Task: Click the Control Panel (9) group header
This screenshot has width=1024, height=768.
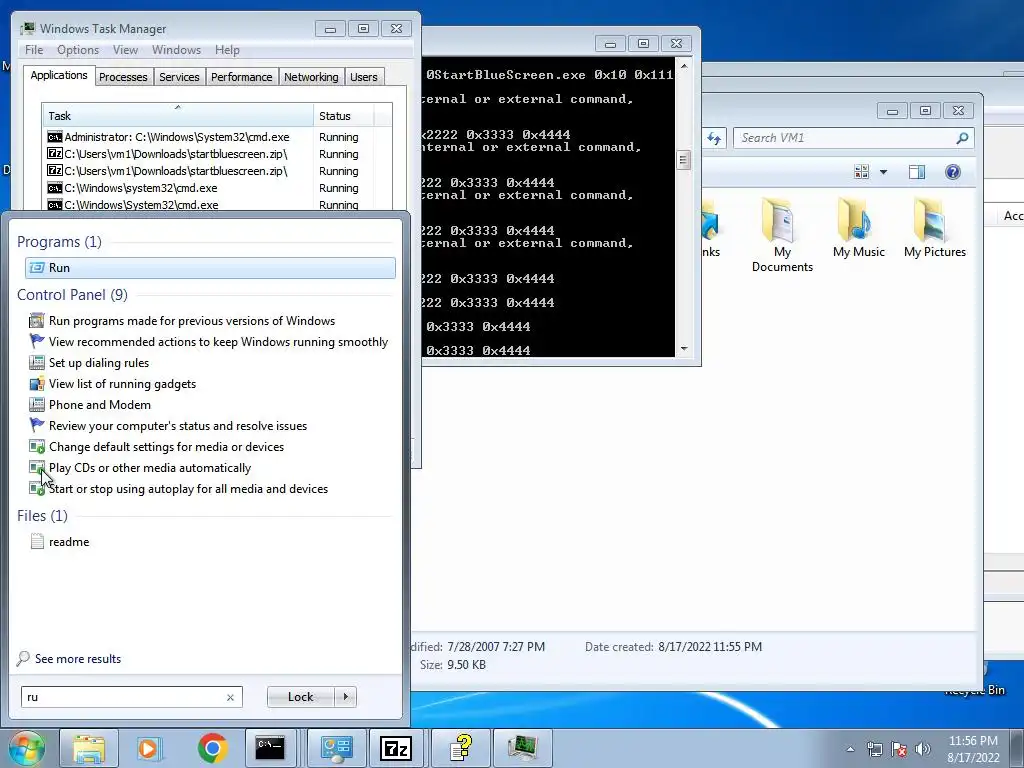Action: click(72, 295)
